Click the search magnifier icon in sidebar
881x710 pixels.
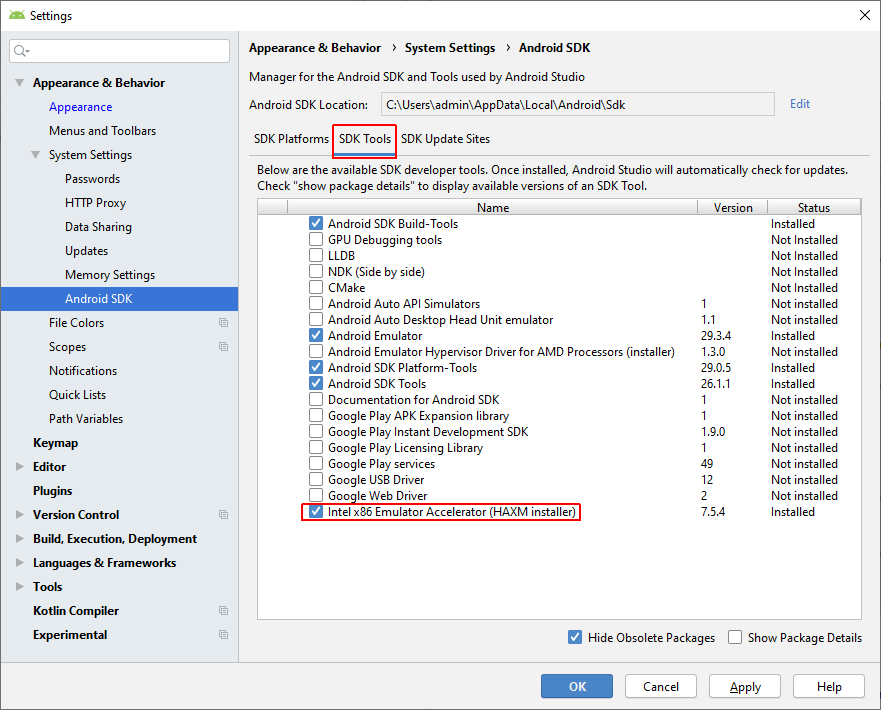[21, 51]
